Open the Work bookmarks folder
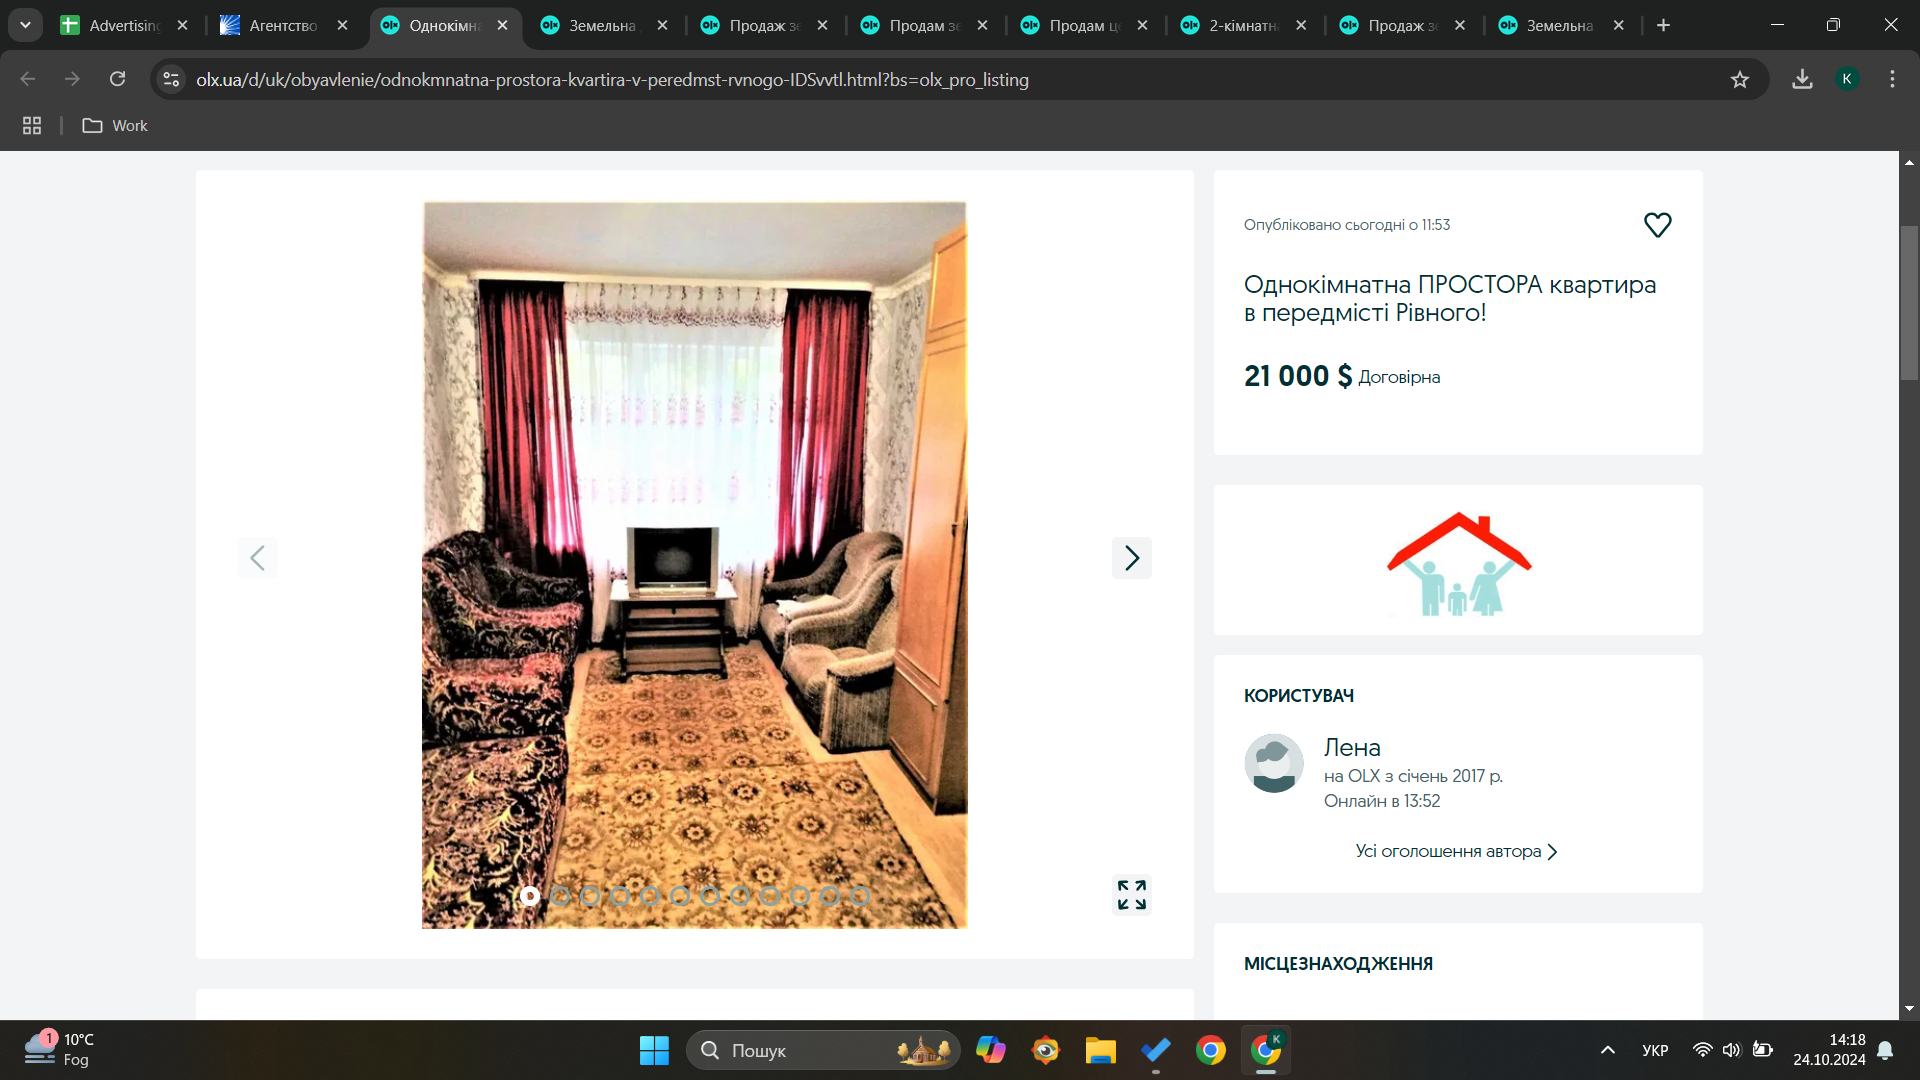The height and width of the screenshot is (1080, 1920). 115,126
